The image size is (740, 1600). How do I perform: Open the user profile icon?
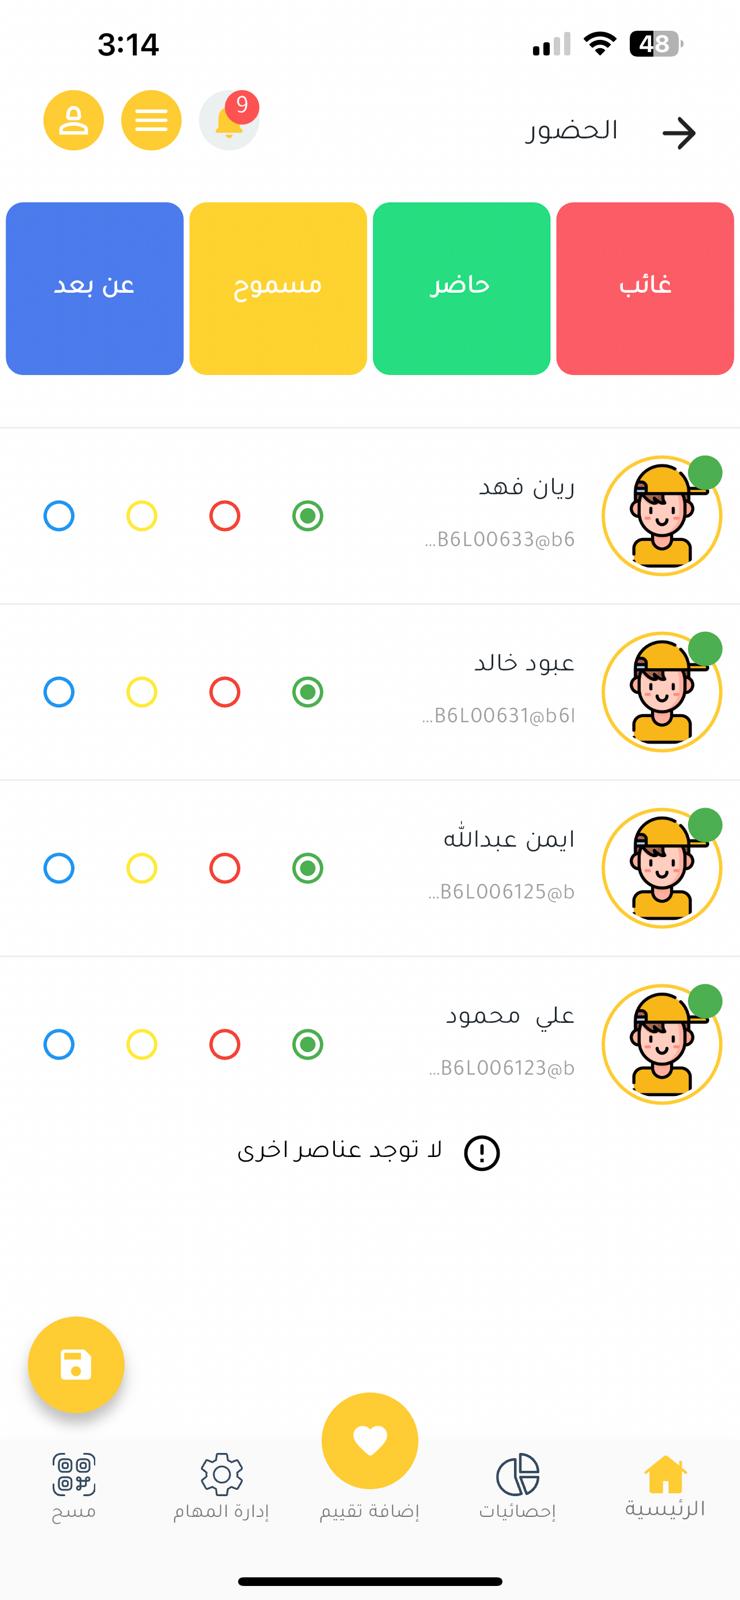[73, 121]
